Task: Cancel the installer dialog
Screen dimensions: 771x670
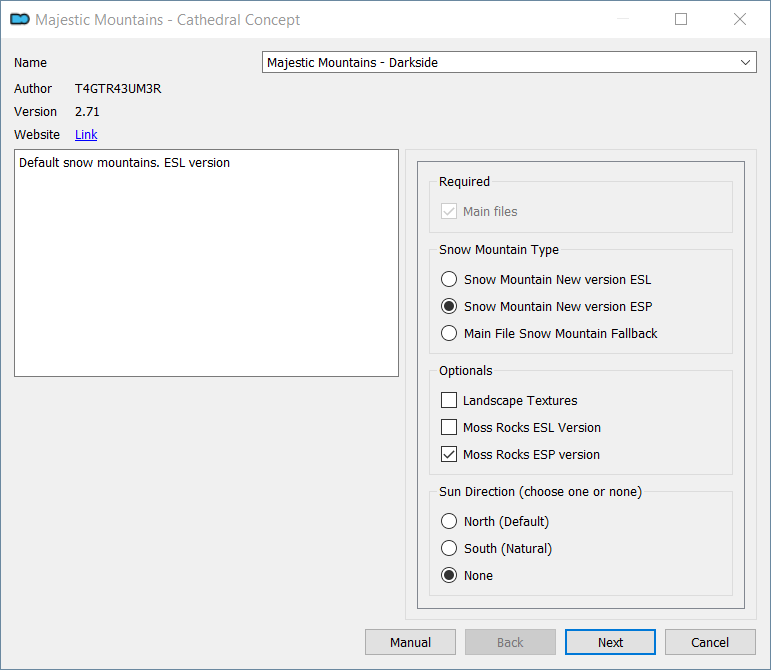Action: (x=710, y=642)
